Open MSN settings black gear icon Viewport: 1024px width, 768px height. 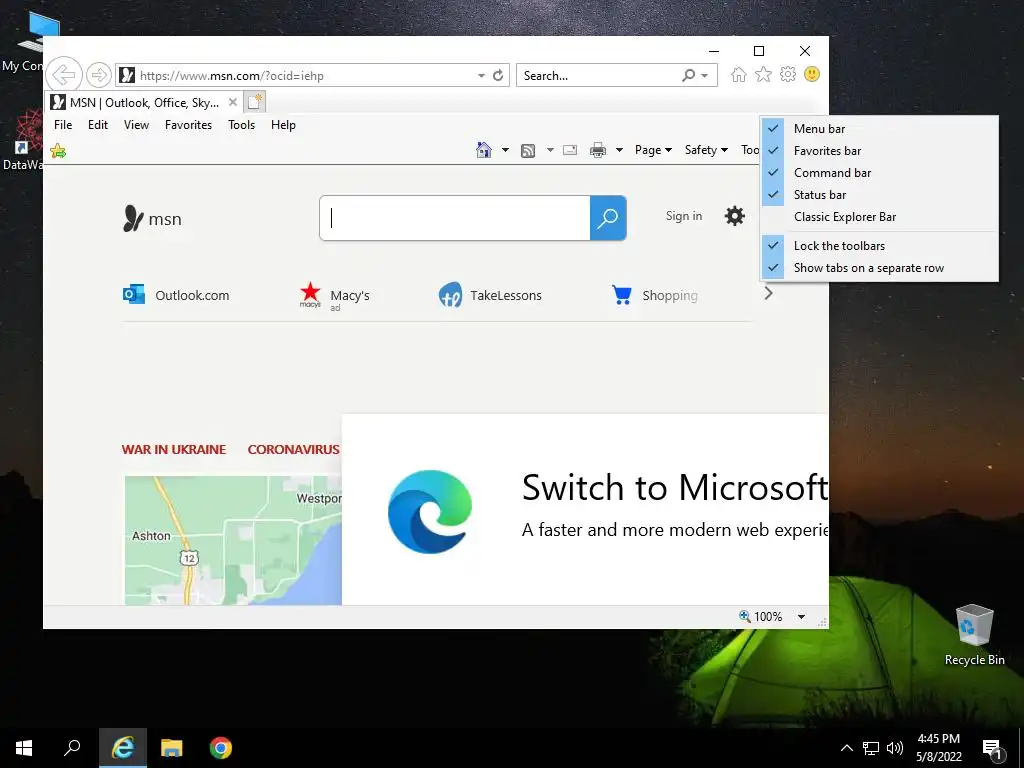pos(735,216)
